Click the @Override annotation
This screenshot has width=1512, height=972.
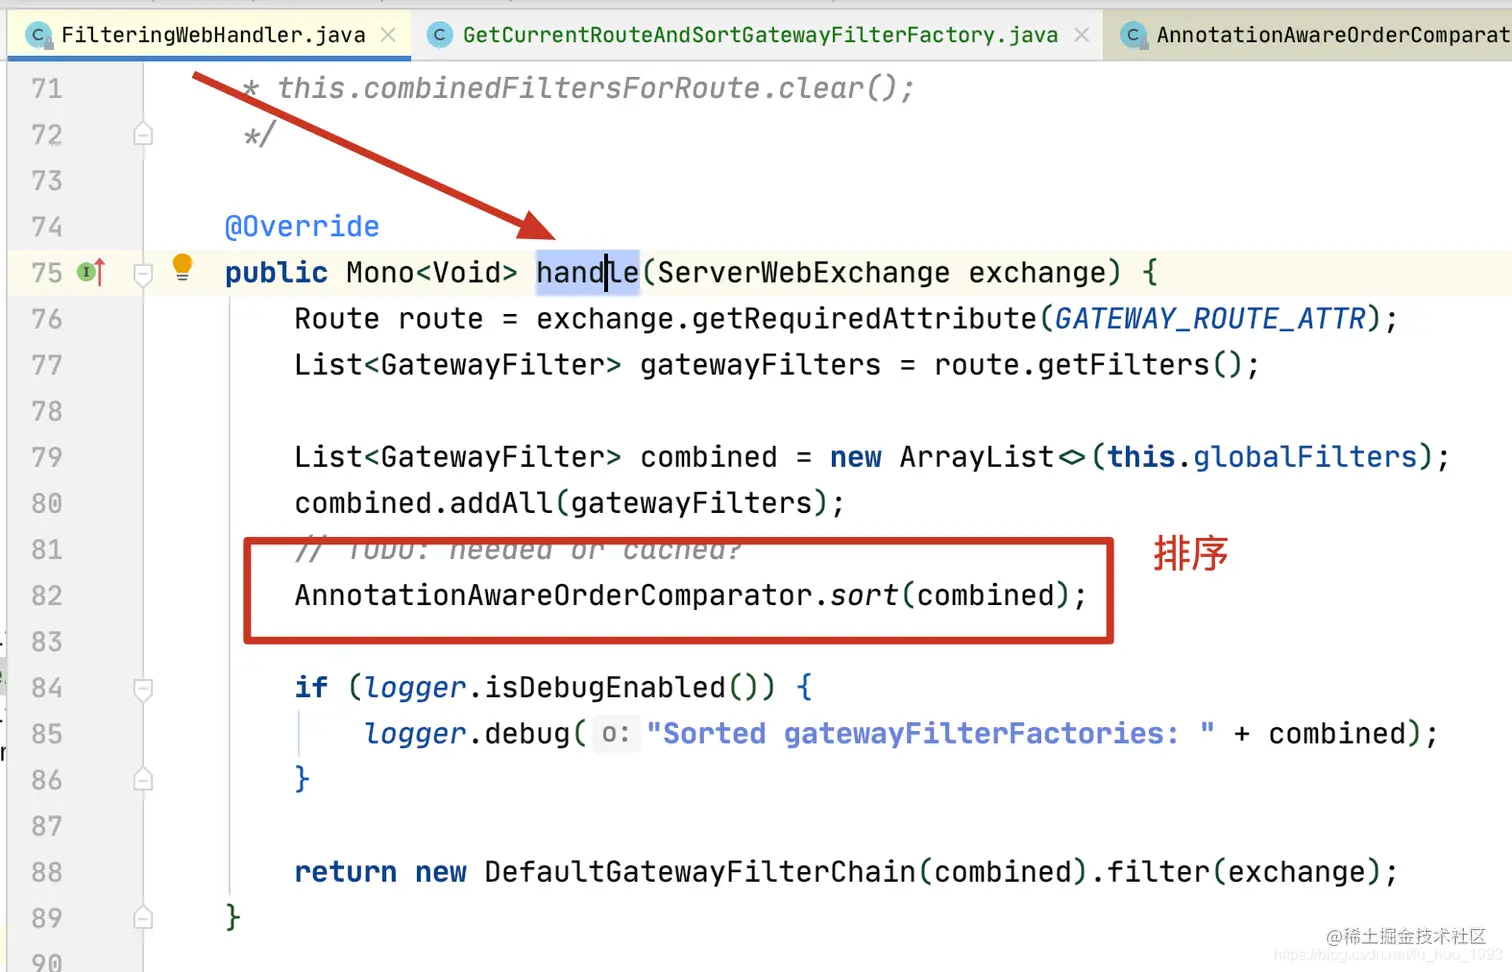point(302,227)
